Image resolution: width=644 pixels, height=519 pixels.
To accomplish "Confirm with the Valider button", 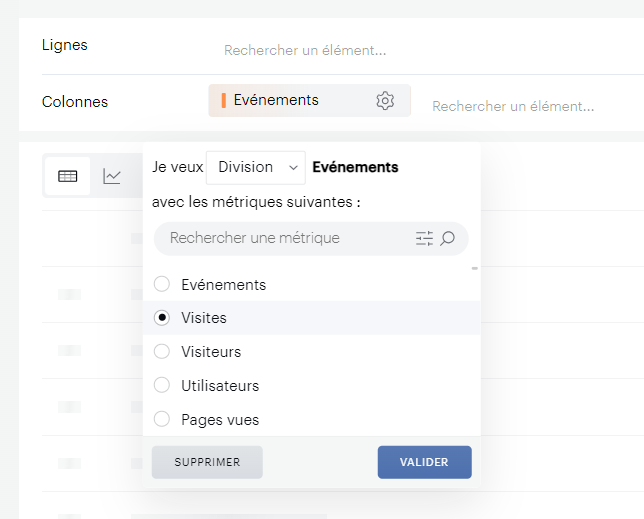I will point(424,462).
